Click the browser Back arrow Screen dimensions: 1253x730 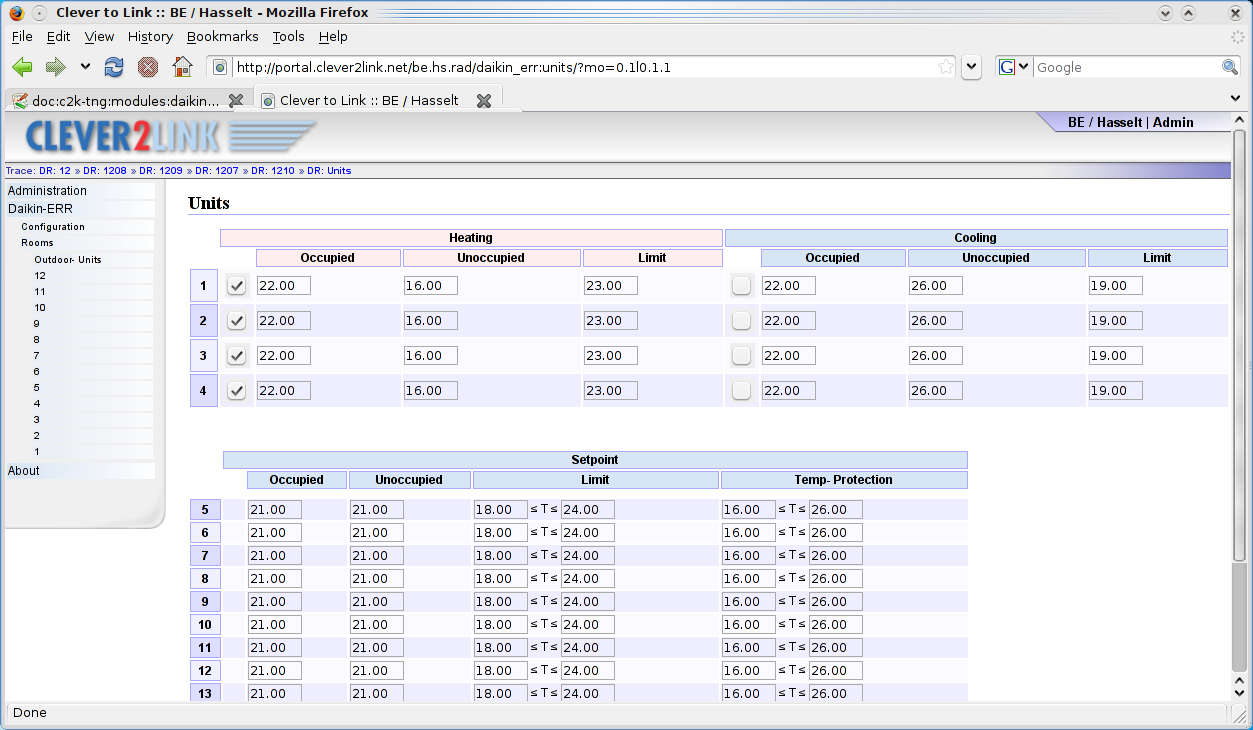[x=22, y=67]
